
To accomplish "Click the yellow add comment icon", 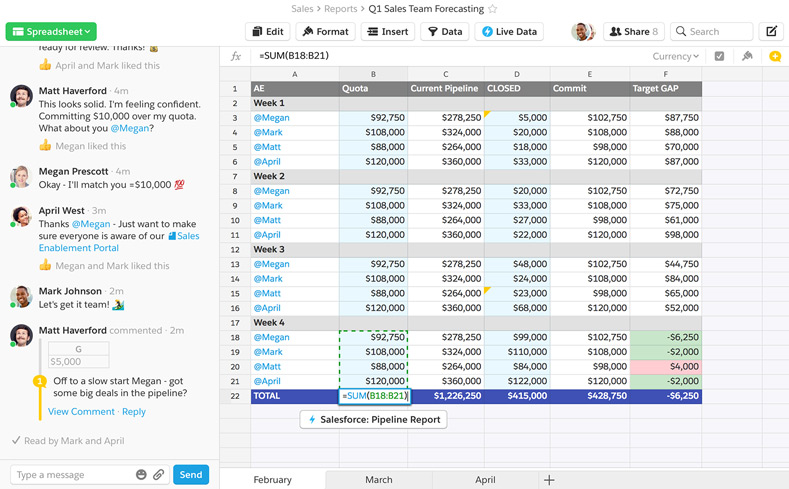I will click(774, 57).
